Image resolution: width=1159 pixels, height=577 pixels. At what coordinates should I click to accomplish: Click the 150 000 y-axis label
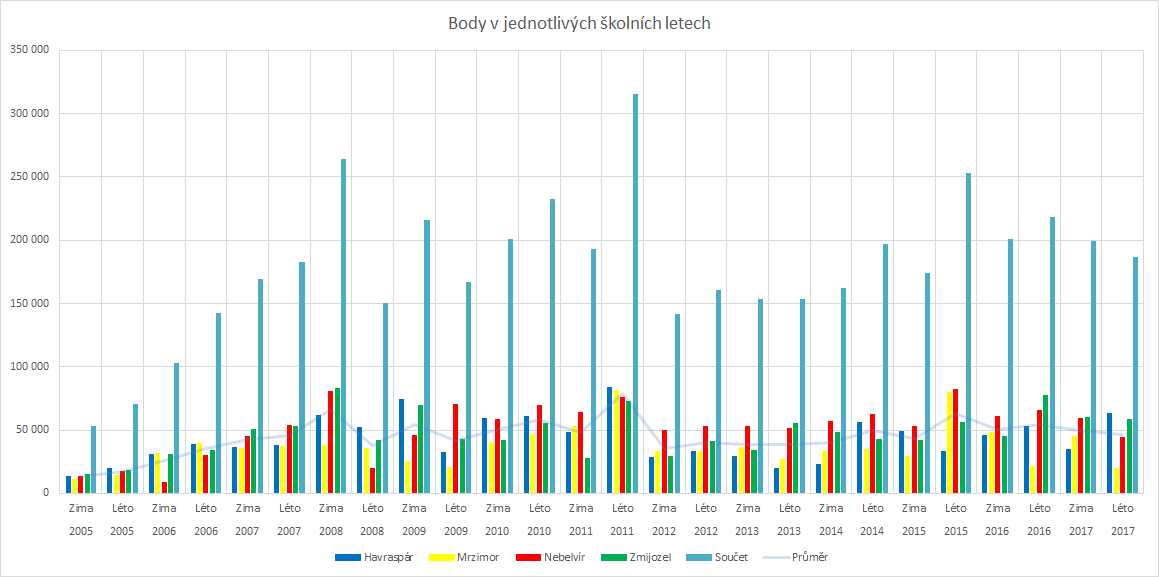tap(29, 303)
